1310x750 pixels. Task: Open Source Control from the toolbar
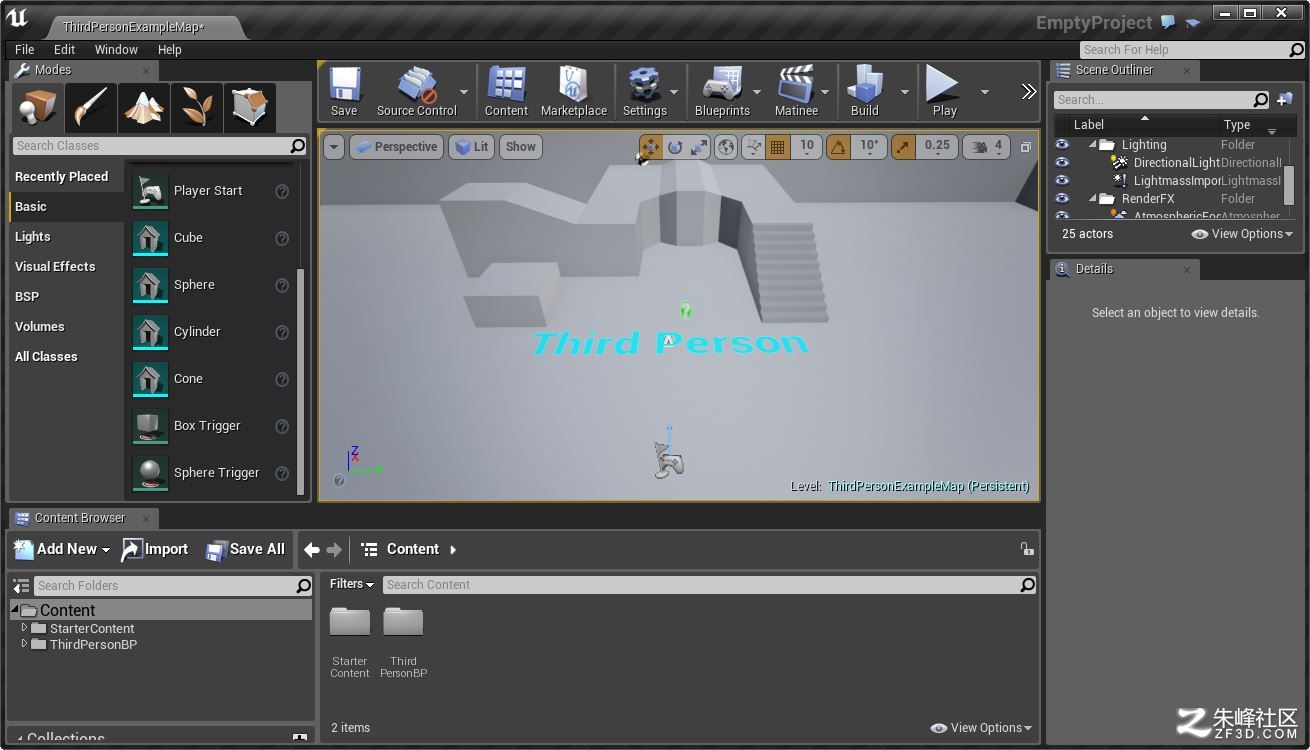pyautogui.click(x=416, y=92)
